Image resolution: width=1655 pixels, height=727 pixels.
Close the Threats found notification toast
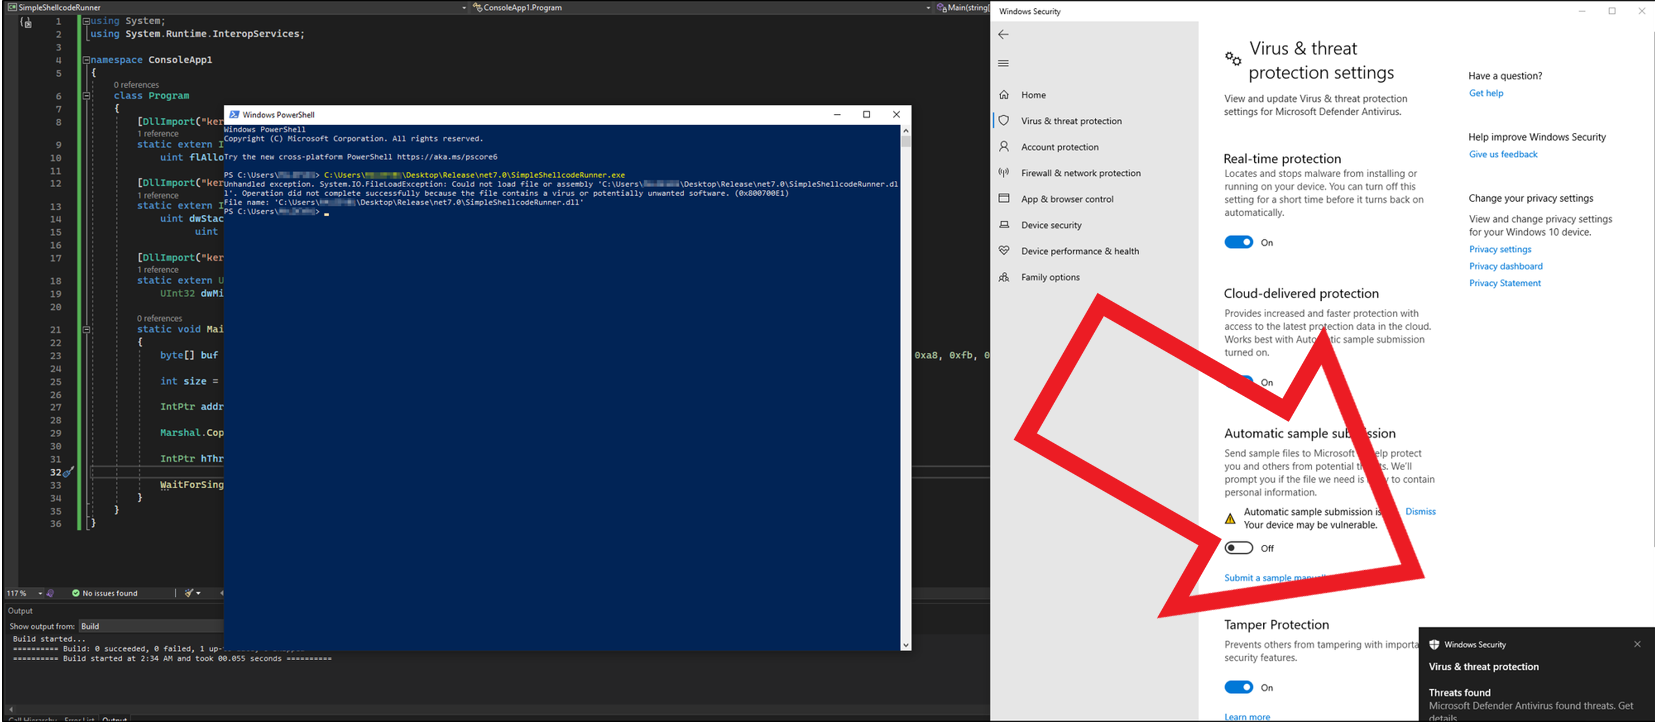tap(1637, 644)
